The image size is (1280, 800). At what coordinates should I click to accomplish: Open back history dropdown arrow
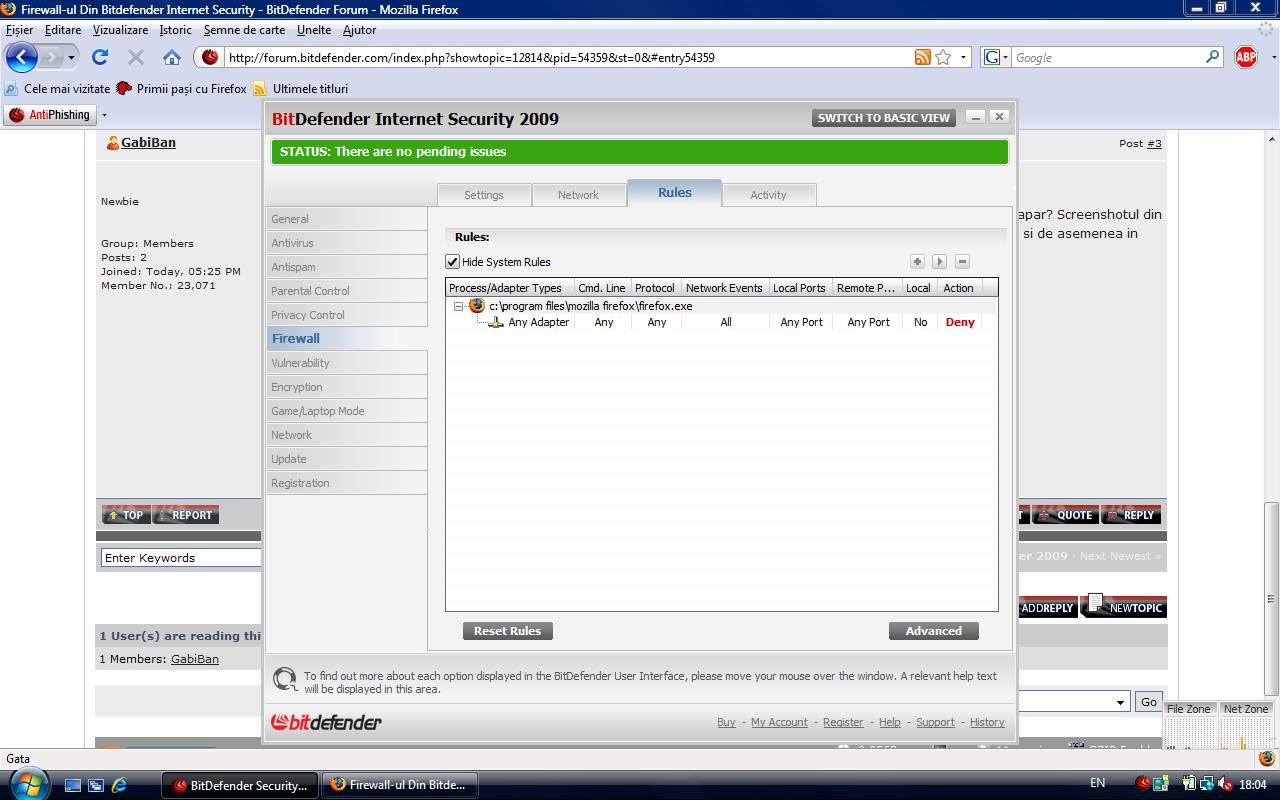[x=71, y=57]
